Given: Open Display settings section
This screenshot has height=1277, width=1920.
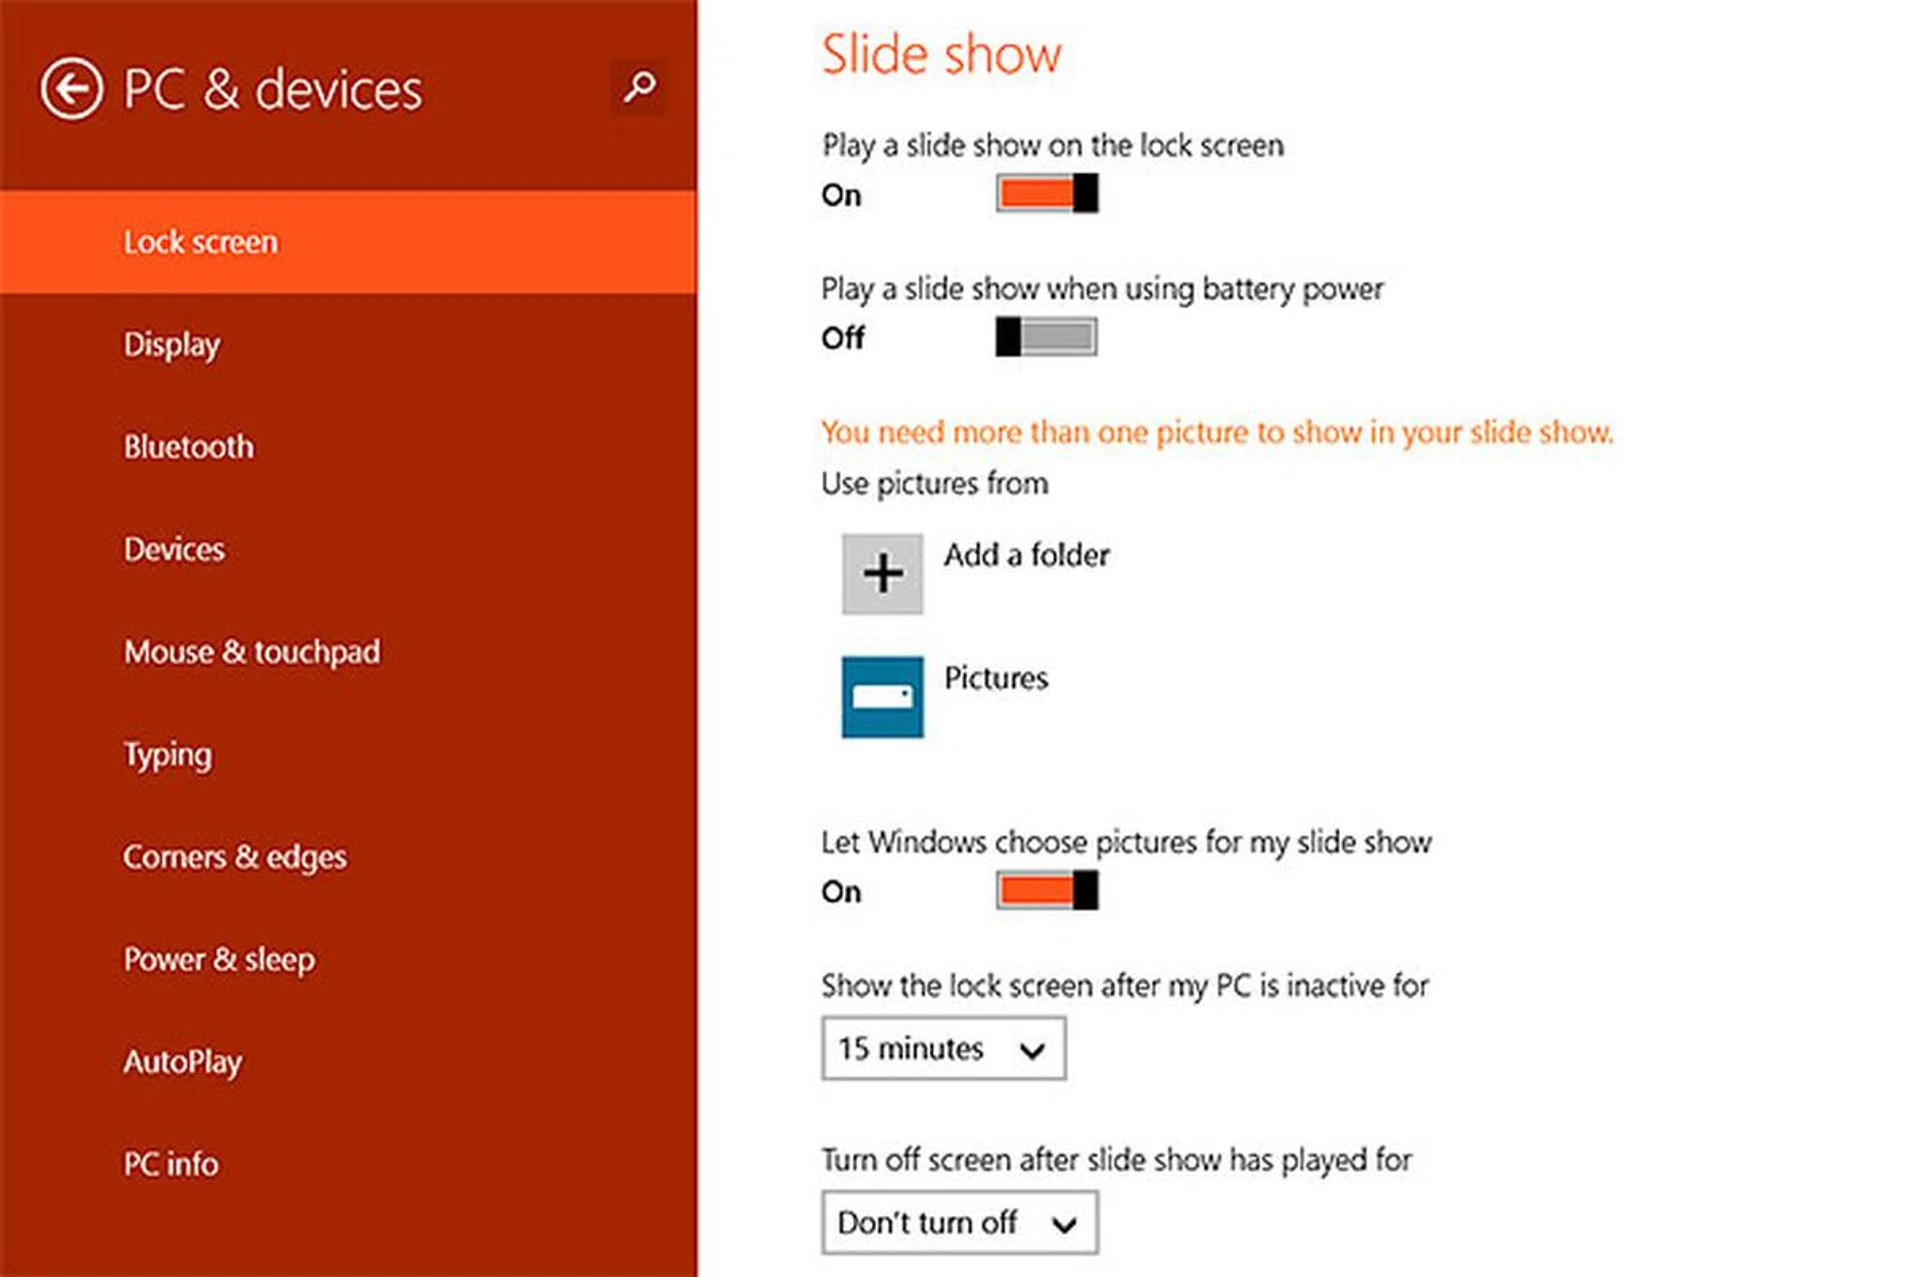Looking at the screenshot, I should click(x=172, y=345).
